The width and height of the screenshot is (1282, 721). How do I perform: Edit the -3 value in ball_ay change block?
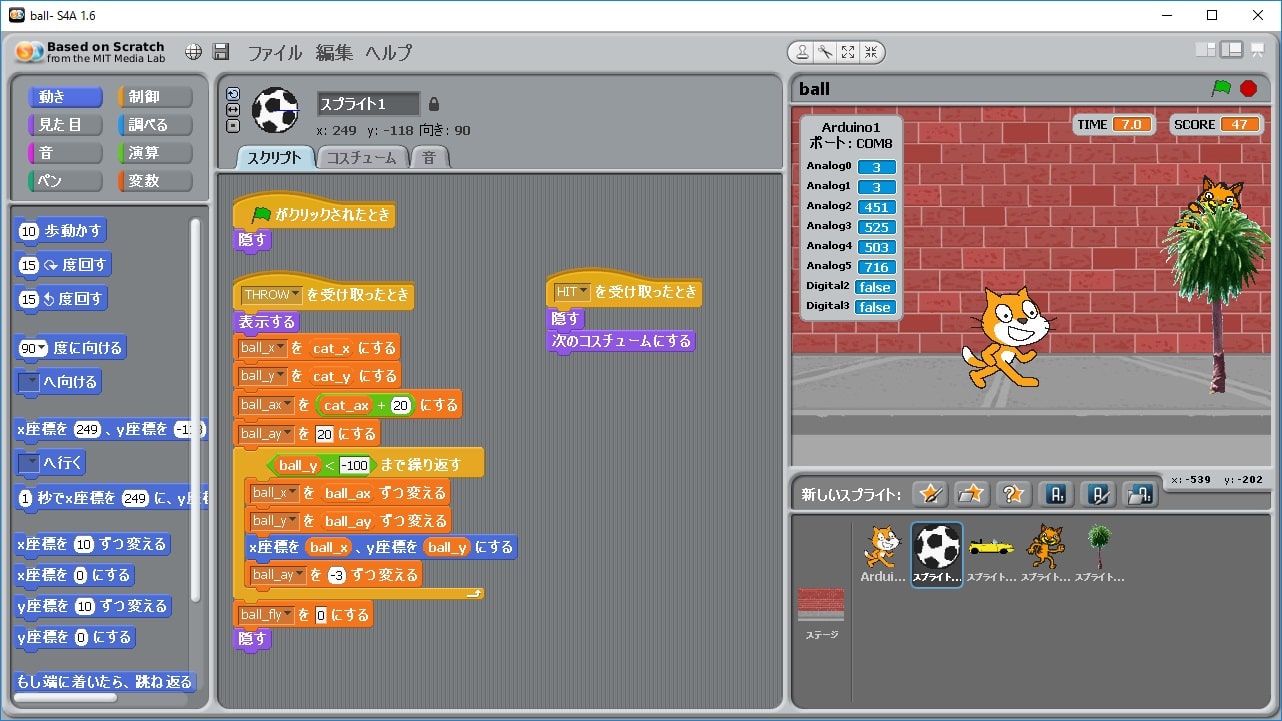coord(337,575)
